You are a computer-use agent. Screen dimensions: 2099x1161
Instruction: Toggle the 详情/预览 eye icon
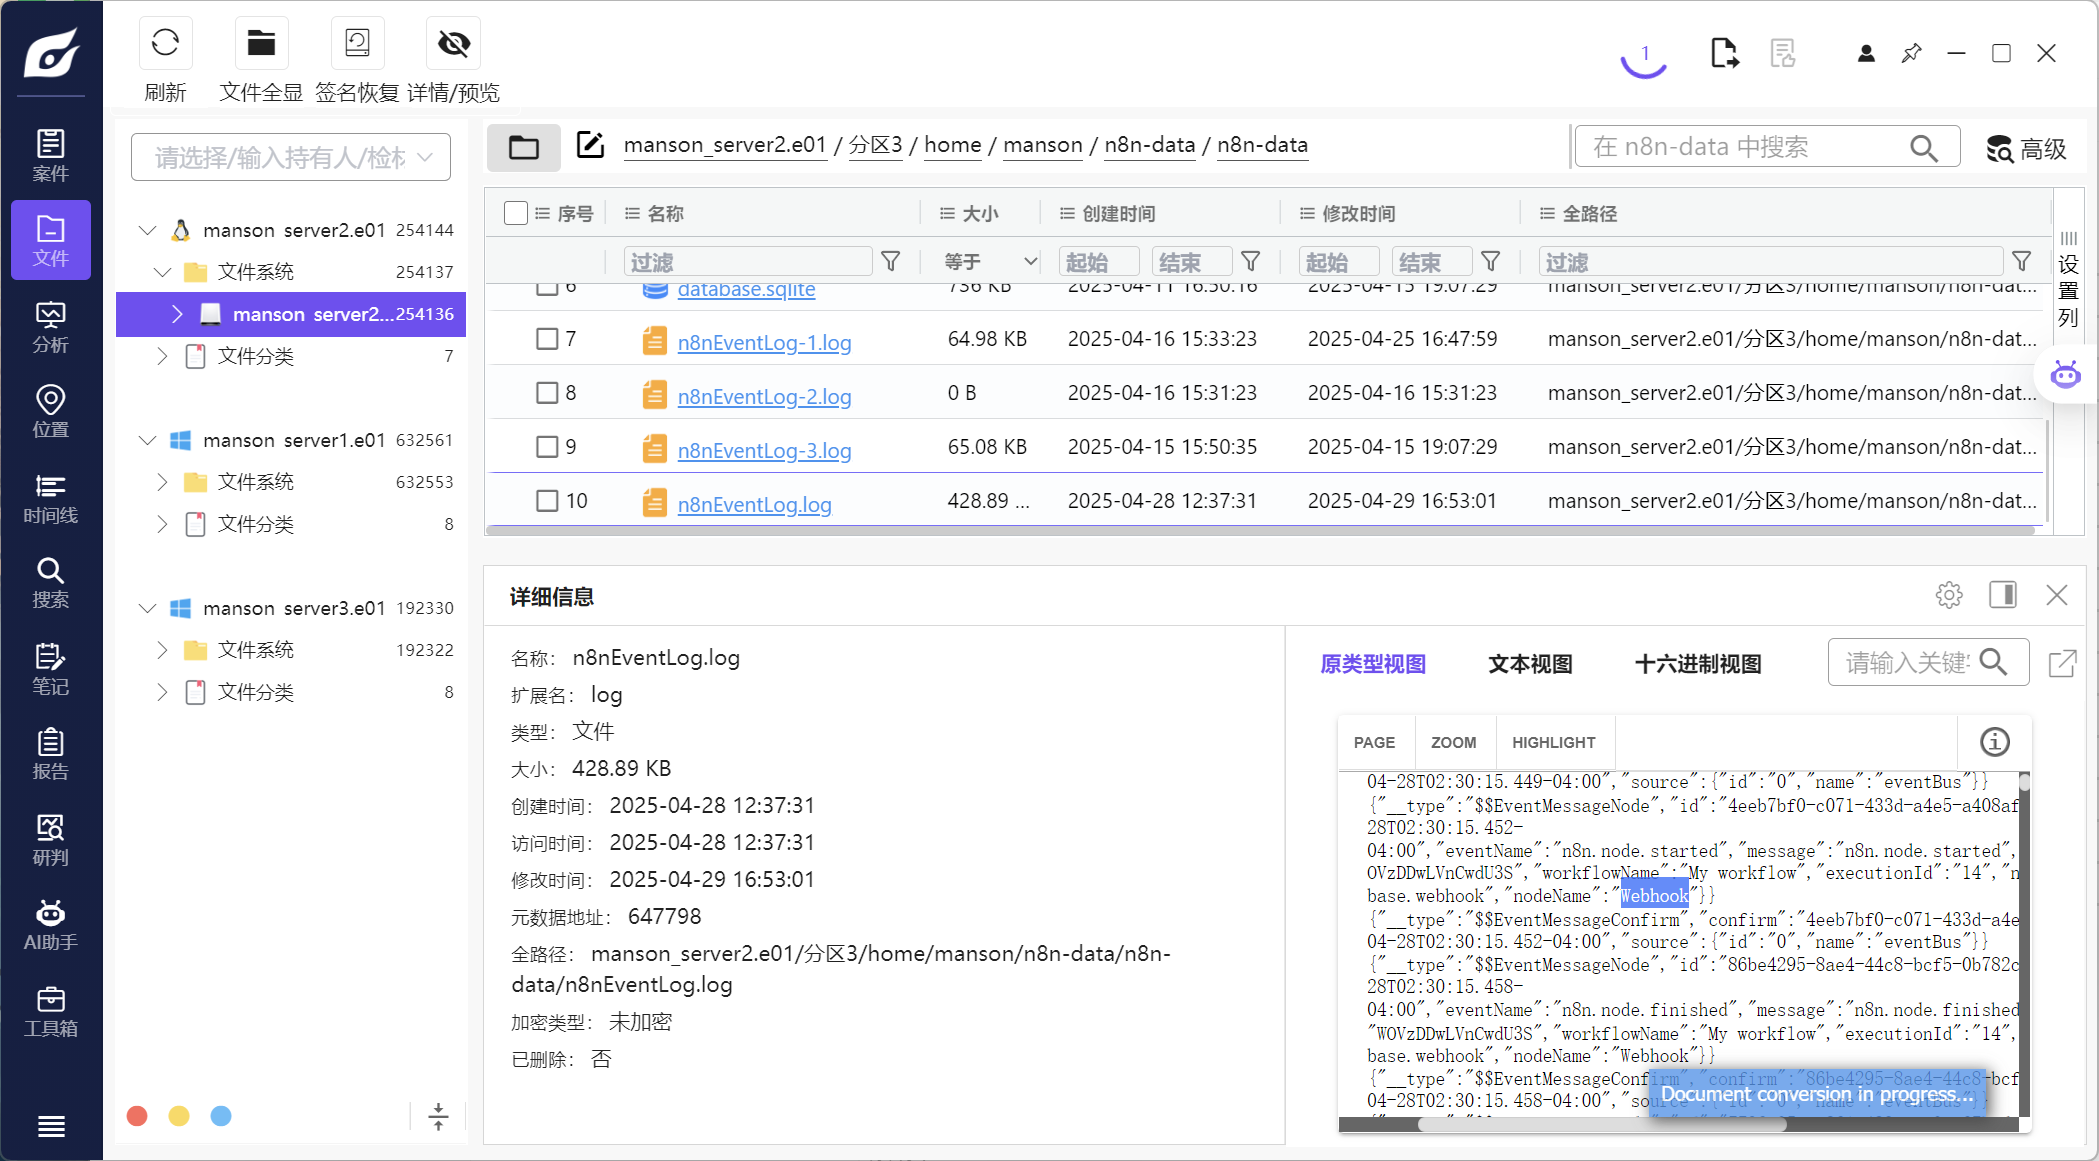453,44
